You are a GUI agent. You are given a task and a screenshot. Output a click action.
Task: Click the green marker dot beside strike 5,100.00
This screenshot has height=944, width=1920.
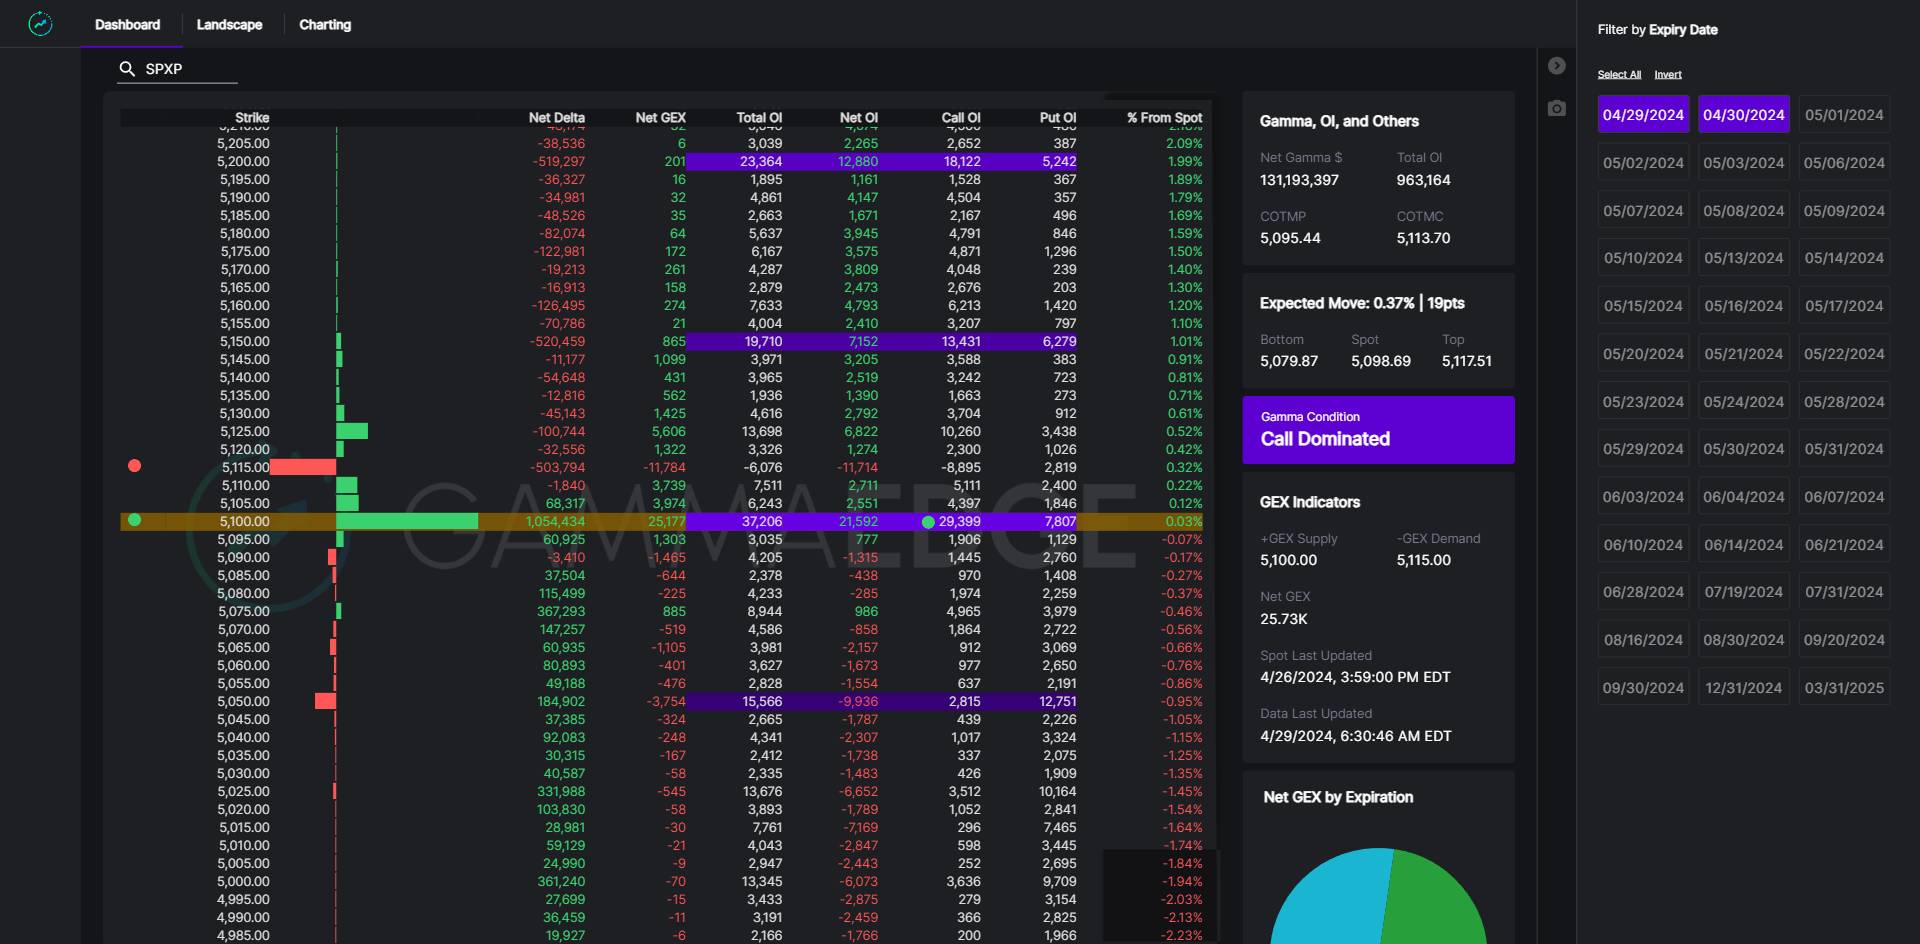(x=135, y=520)
